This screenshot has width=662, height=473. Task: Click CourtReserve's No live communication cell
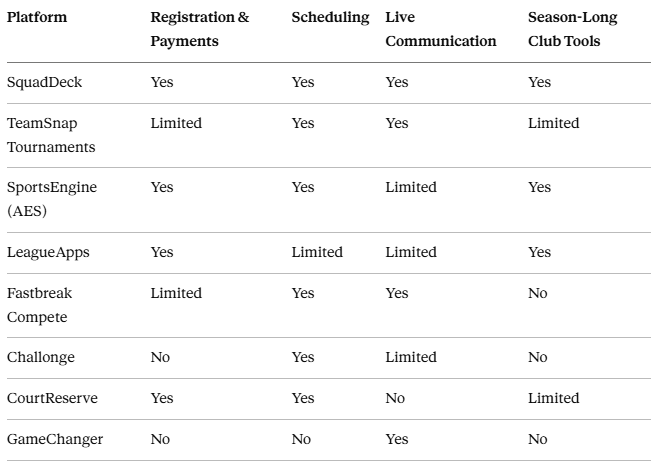[395, 398]
